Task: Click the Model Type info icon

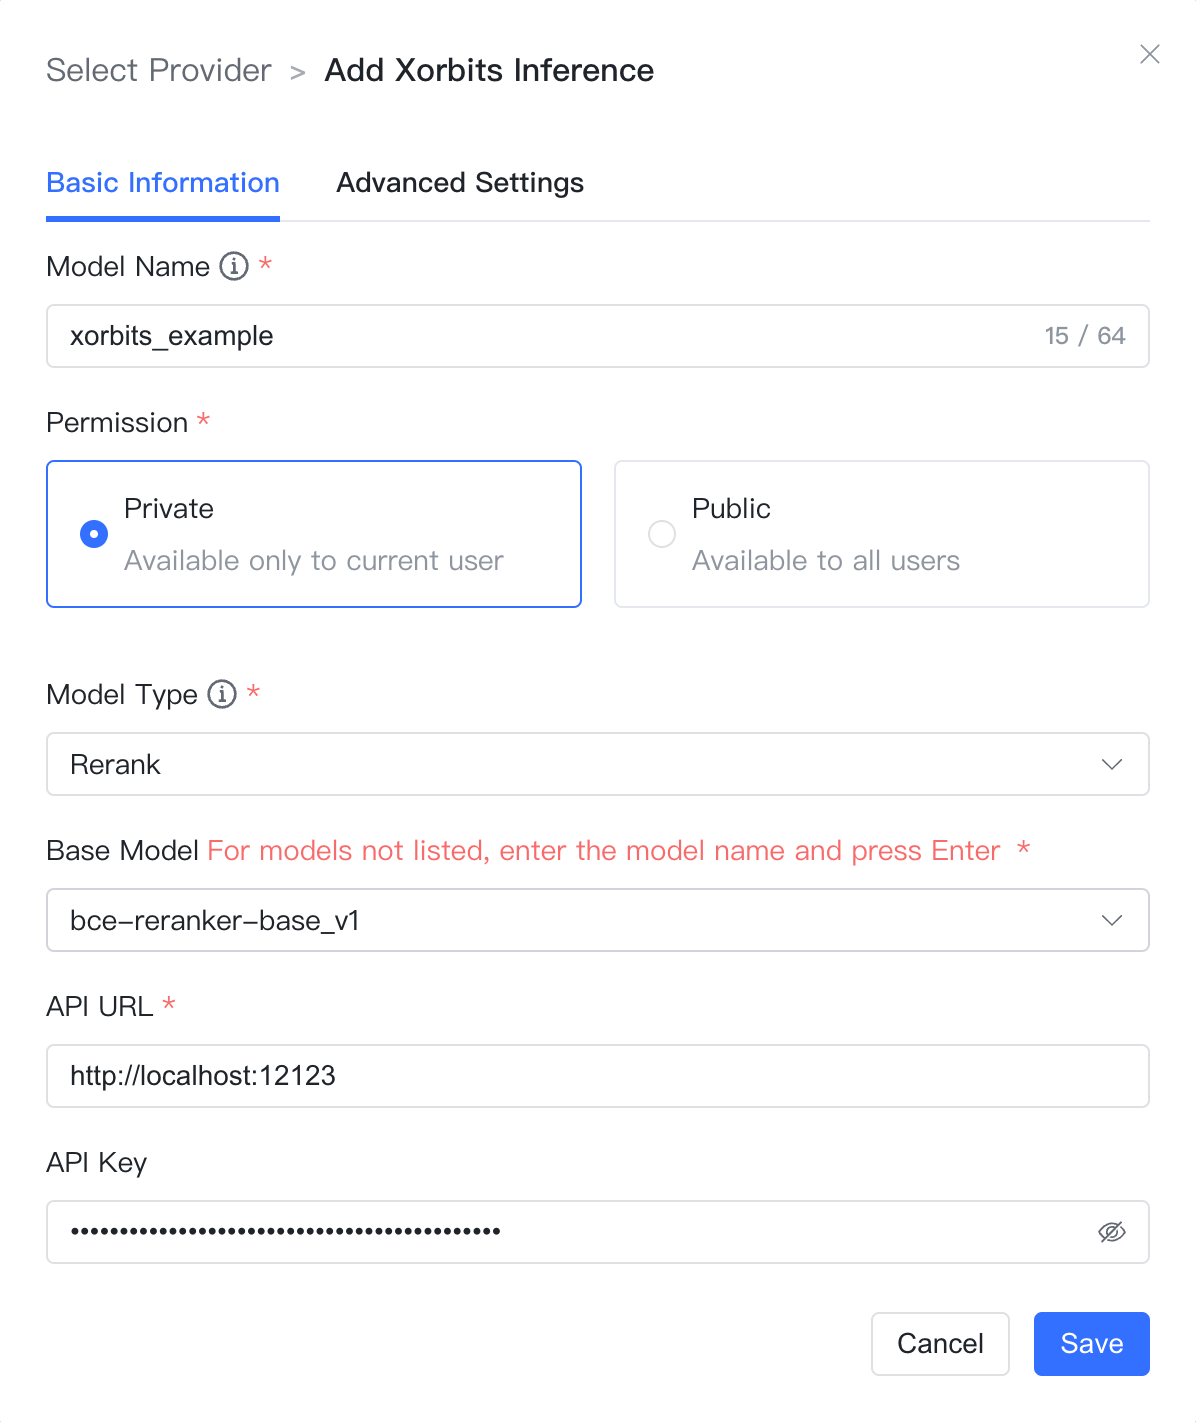Action: (222, 694)
